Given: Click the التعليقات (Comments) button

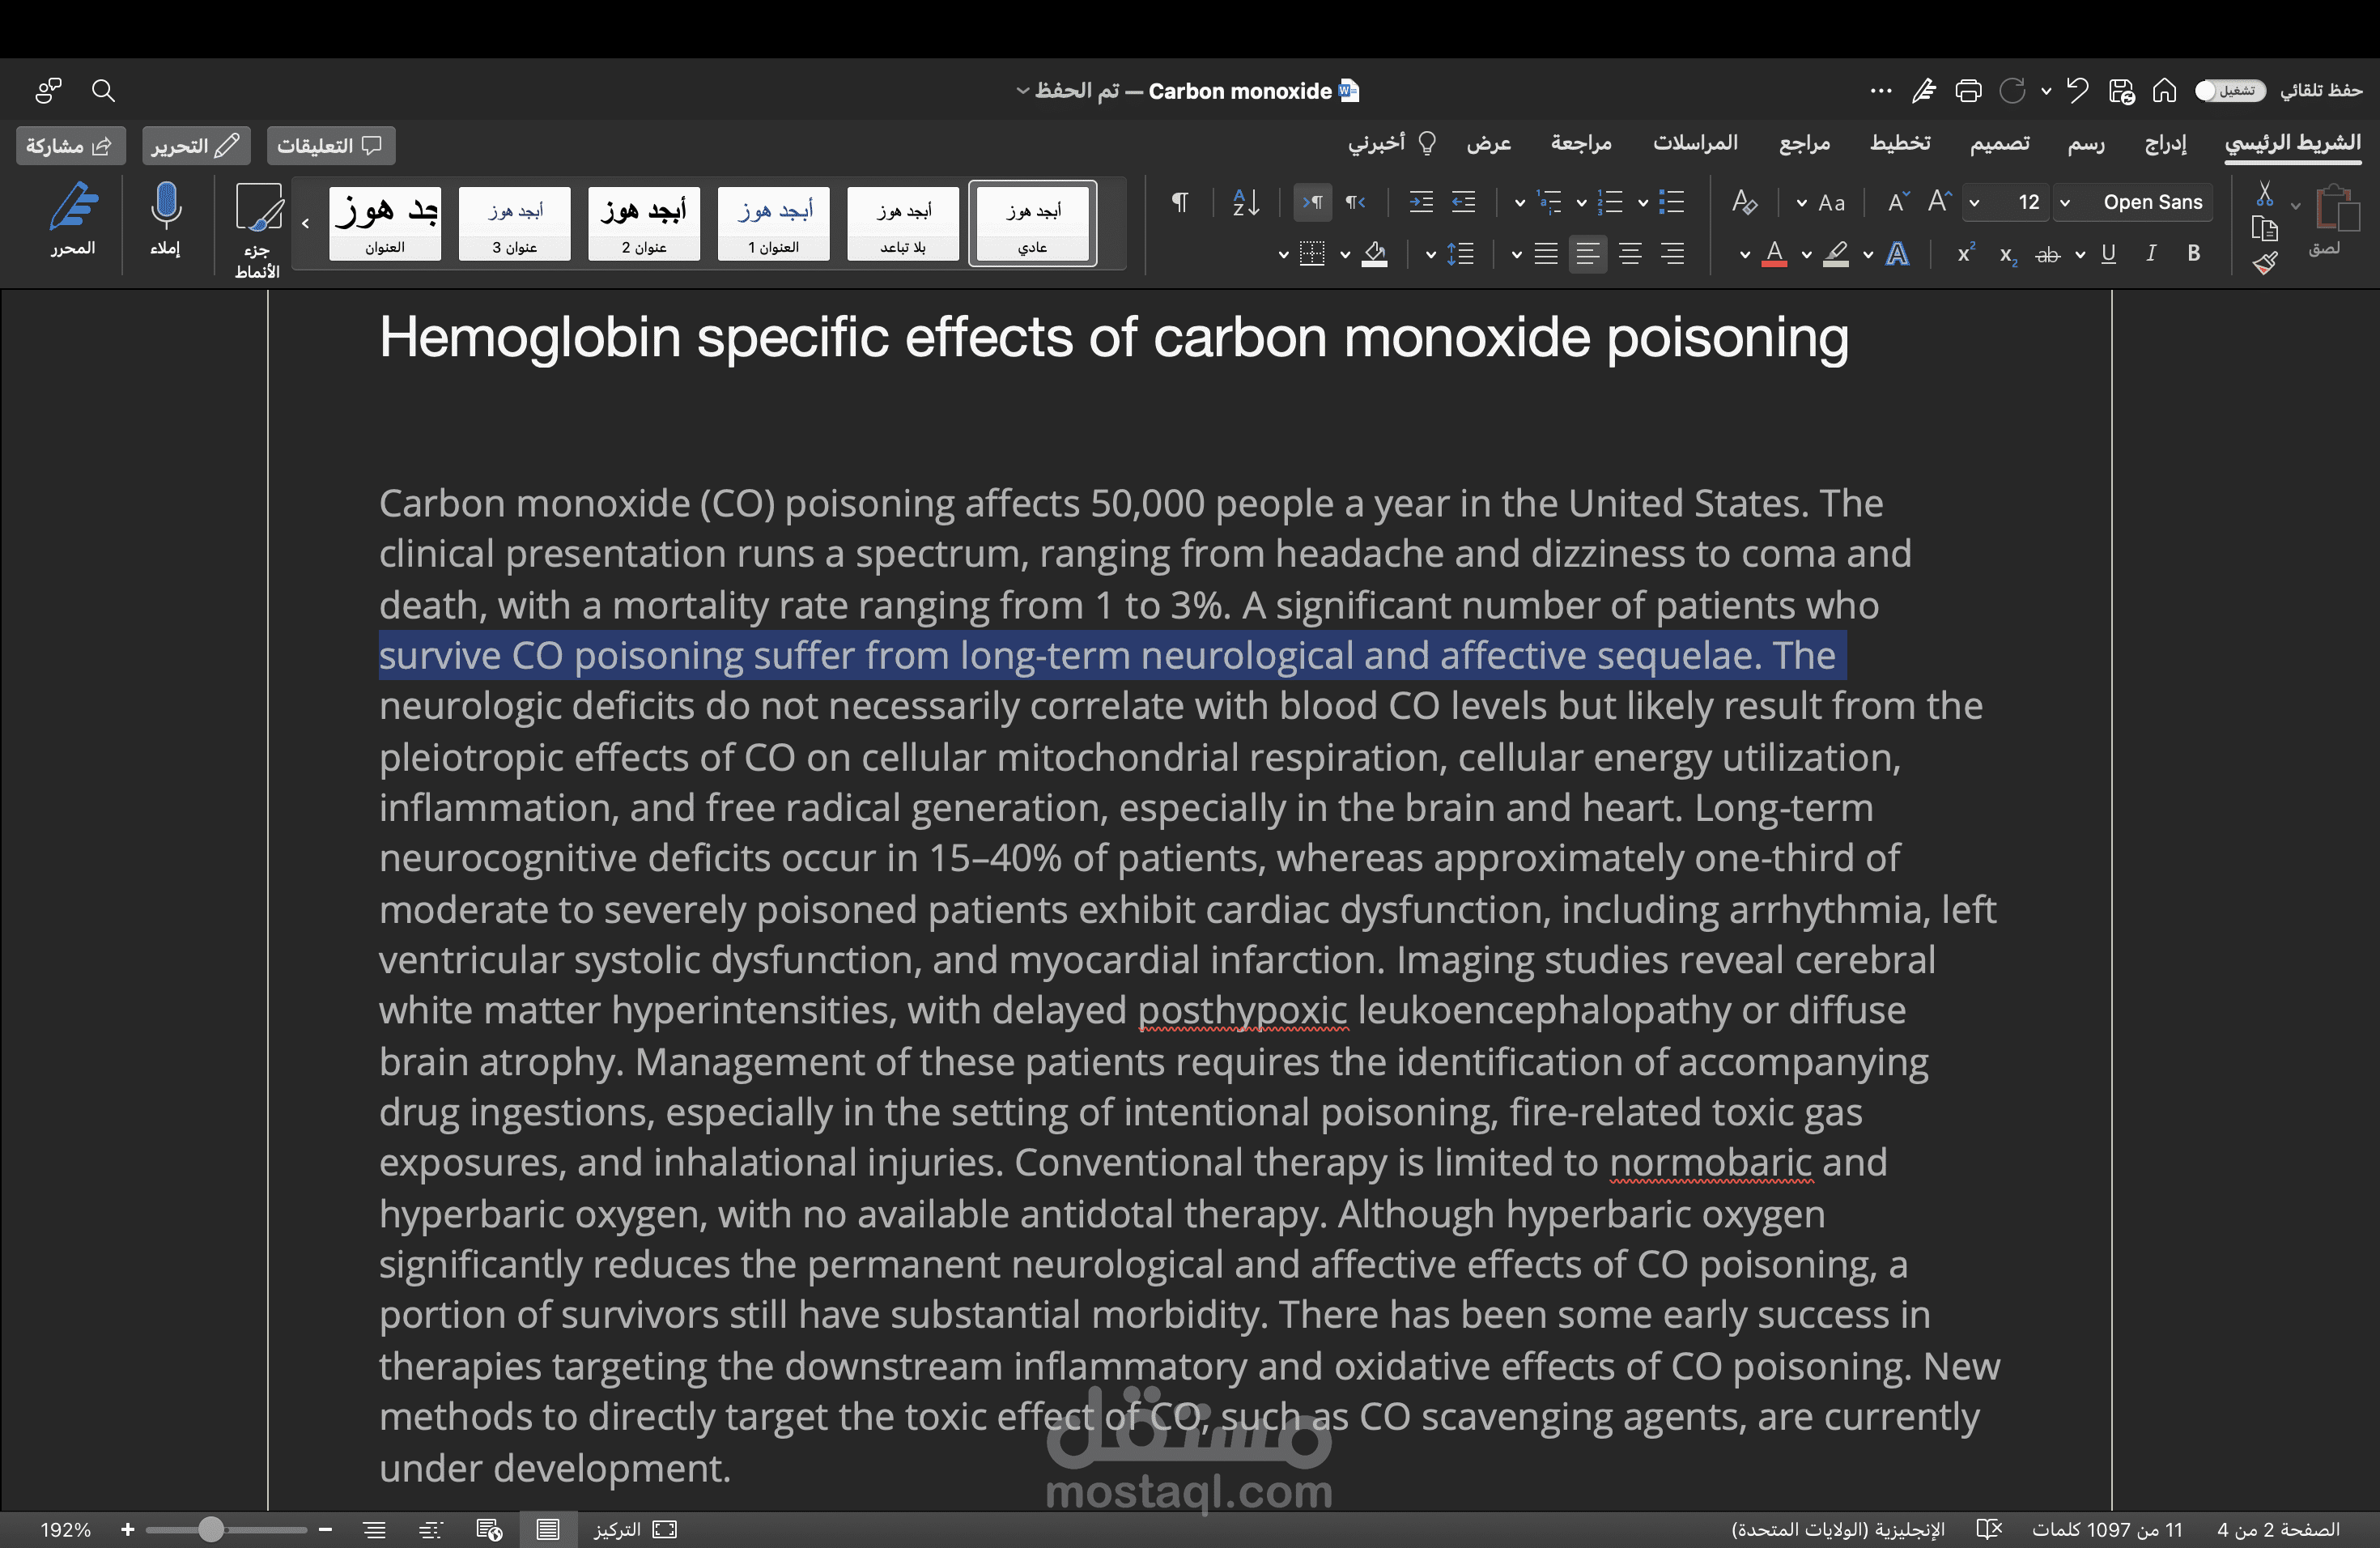Looking at the screenshot, I should click(331, 146).
